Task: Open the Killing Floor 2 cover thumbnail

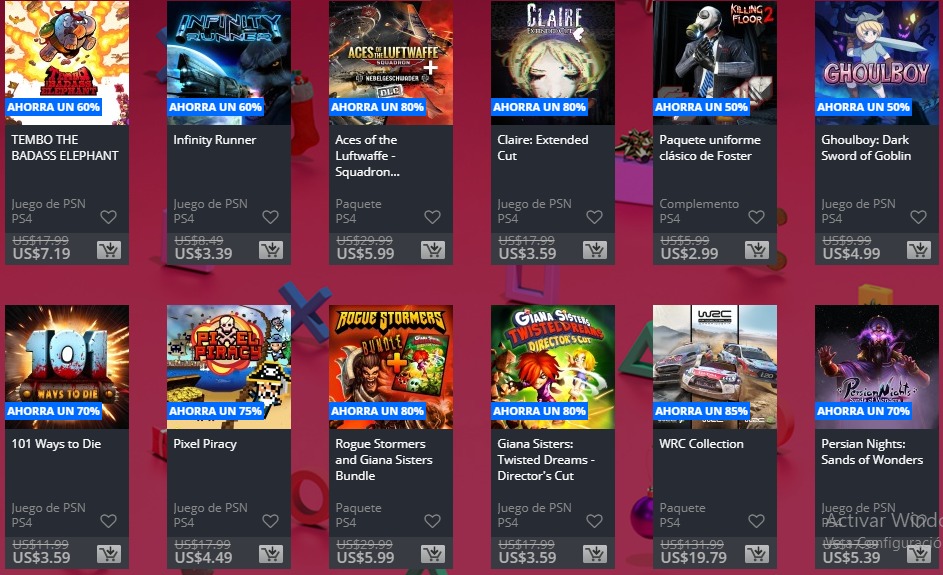Action: (715, 63)
